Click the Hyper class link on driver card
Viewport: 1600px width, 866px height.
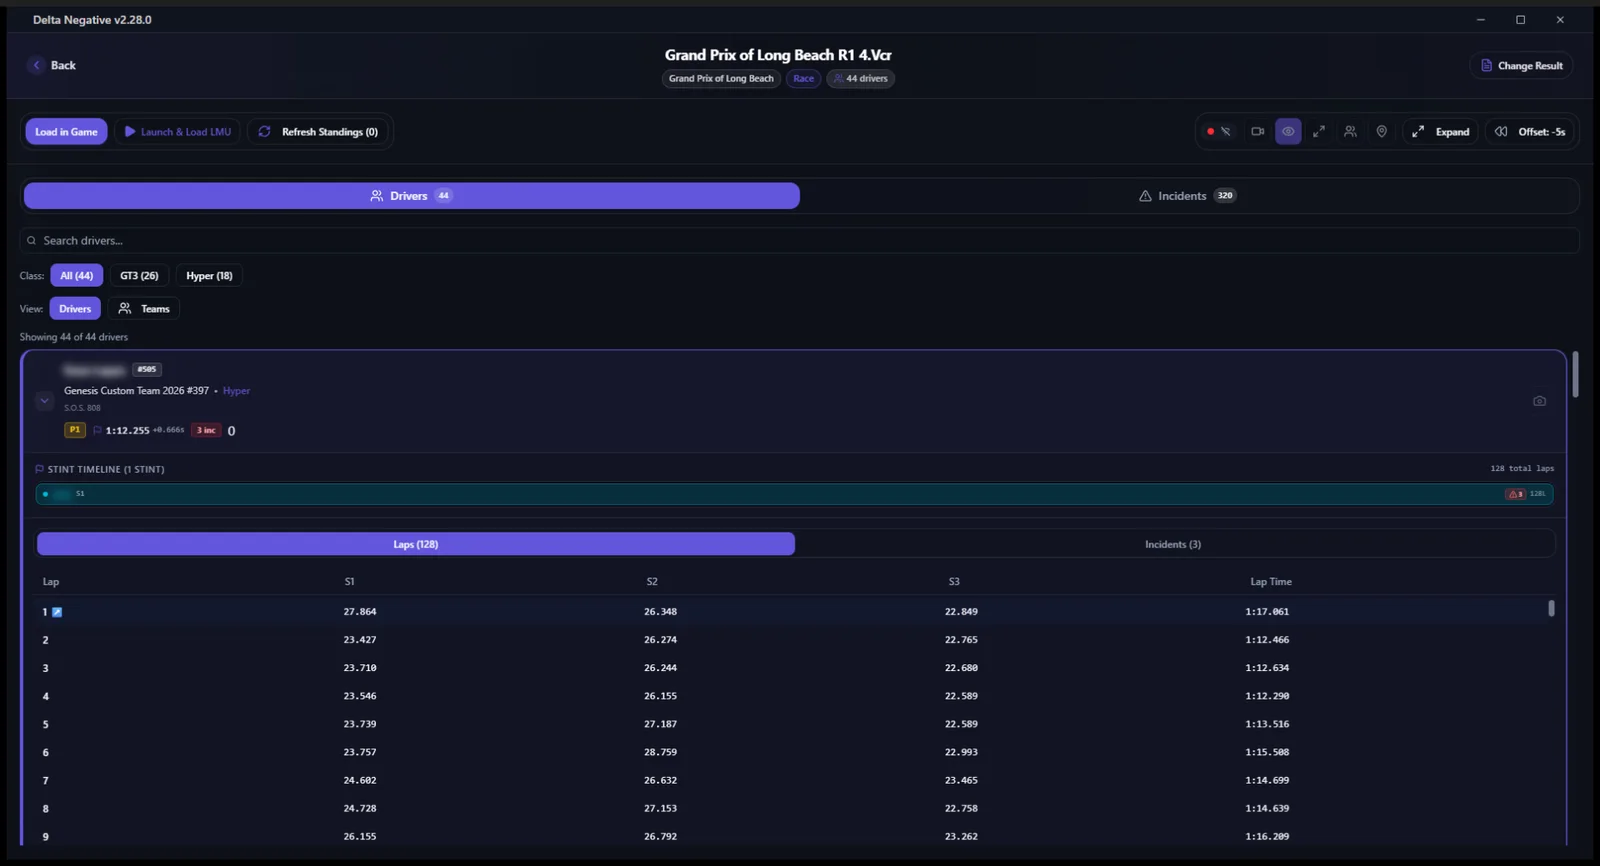[236, 391]
